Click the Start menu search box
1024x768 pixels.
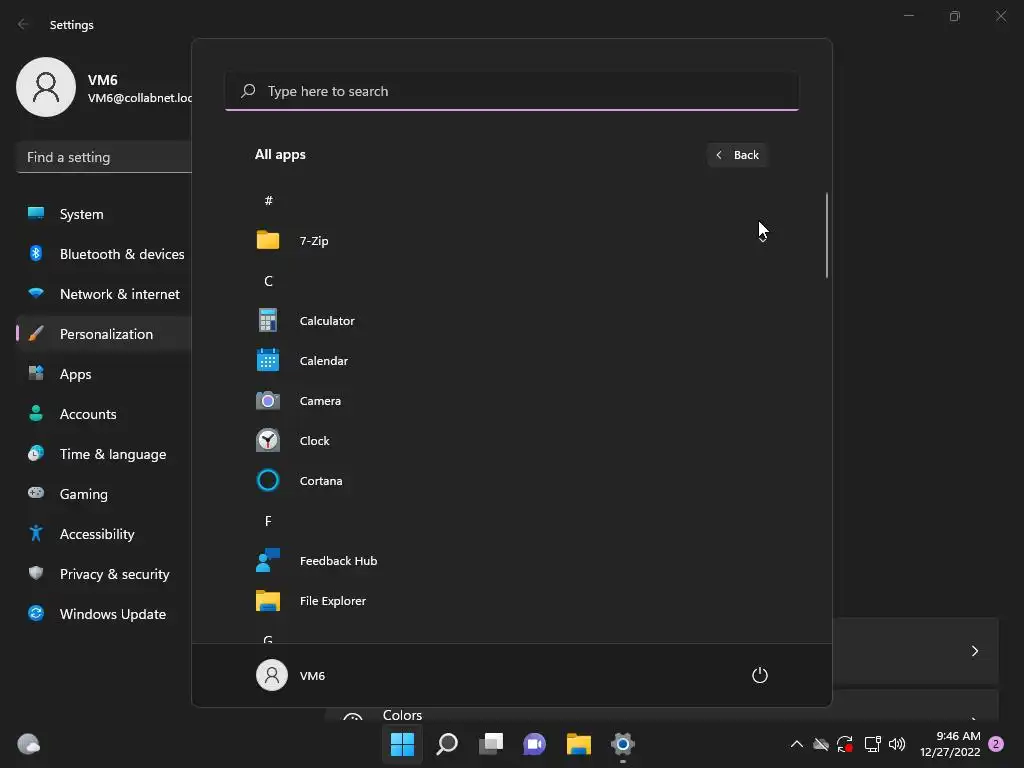point(512,91)
